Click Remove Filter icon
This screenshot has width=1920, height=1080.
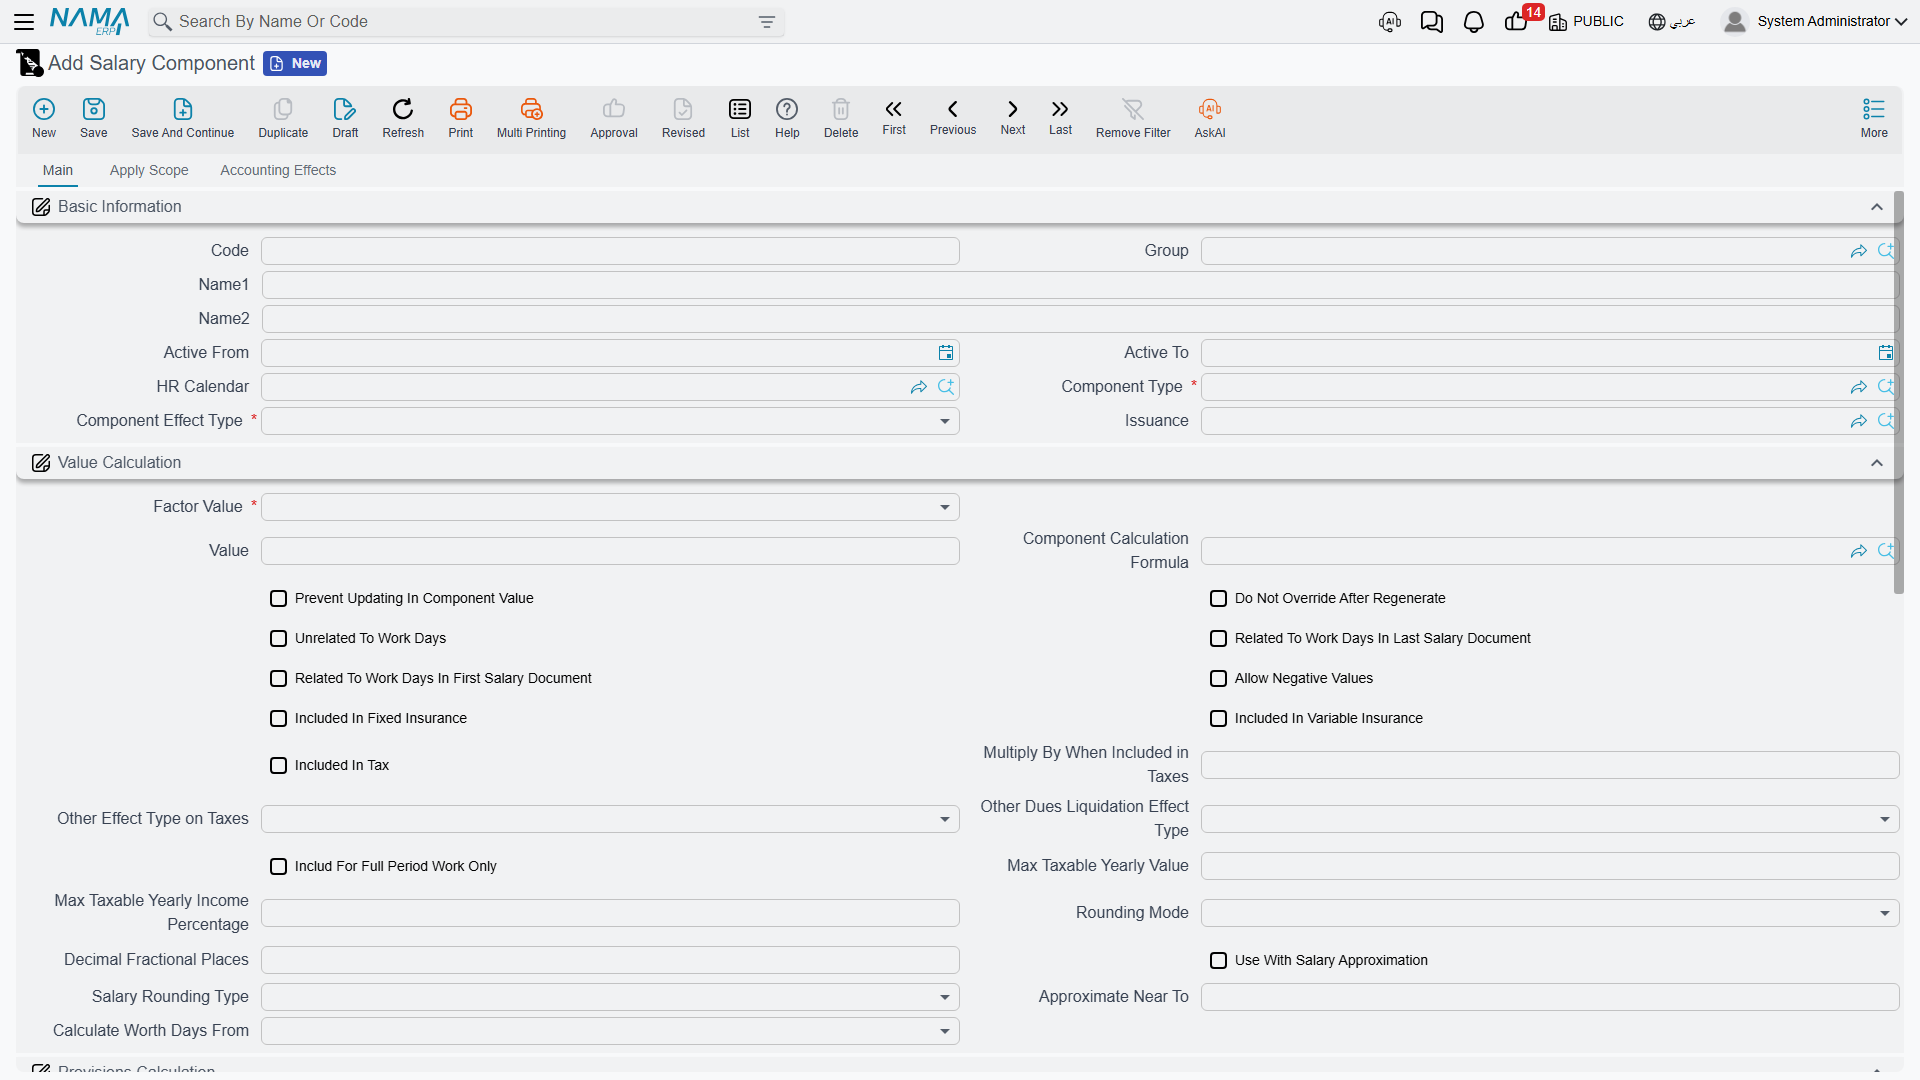point(1133,117)
